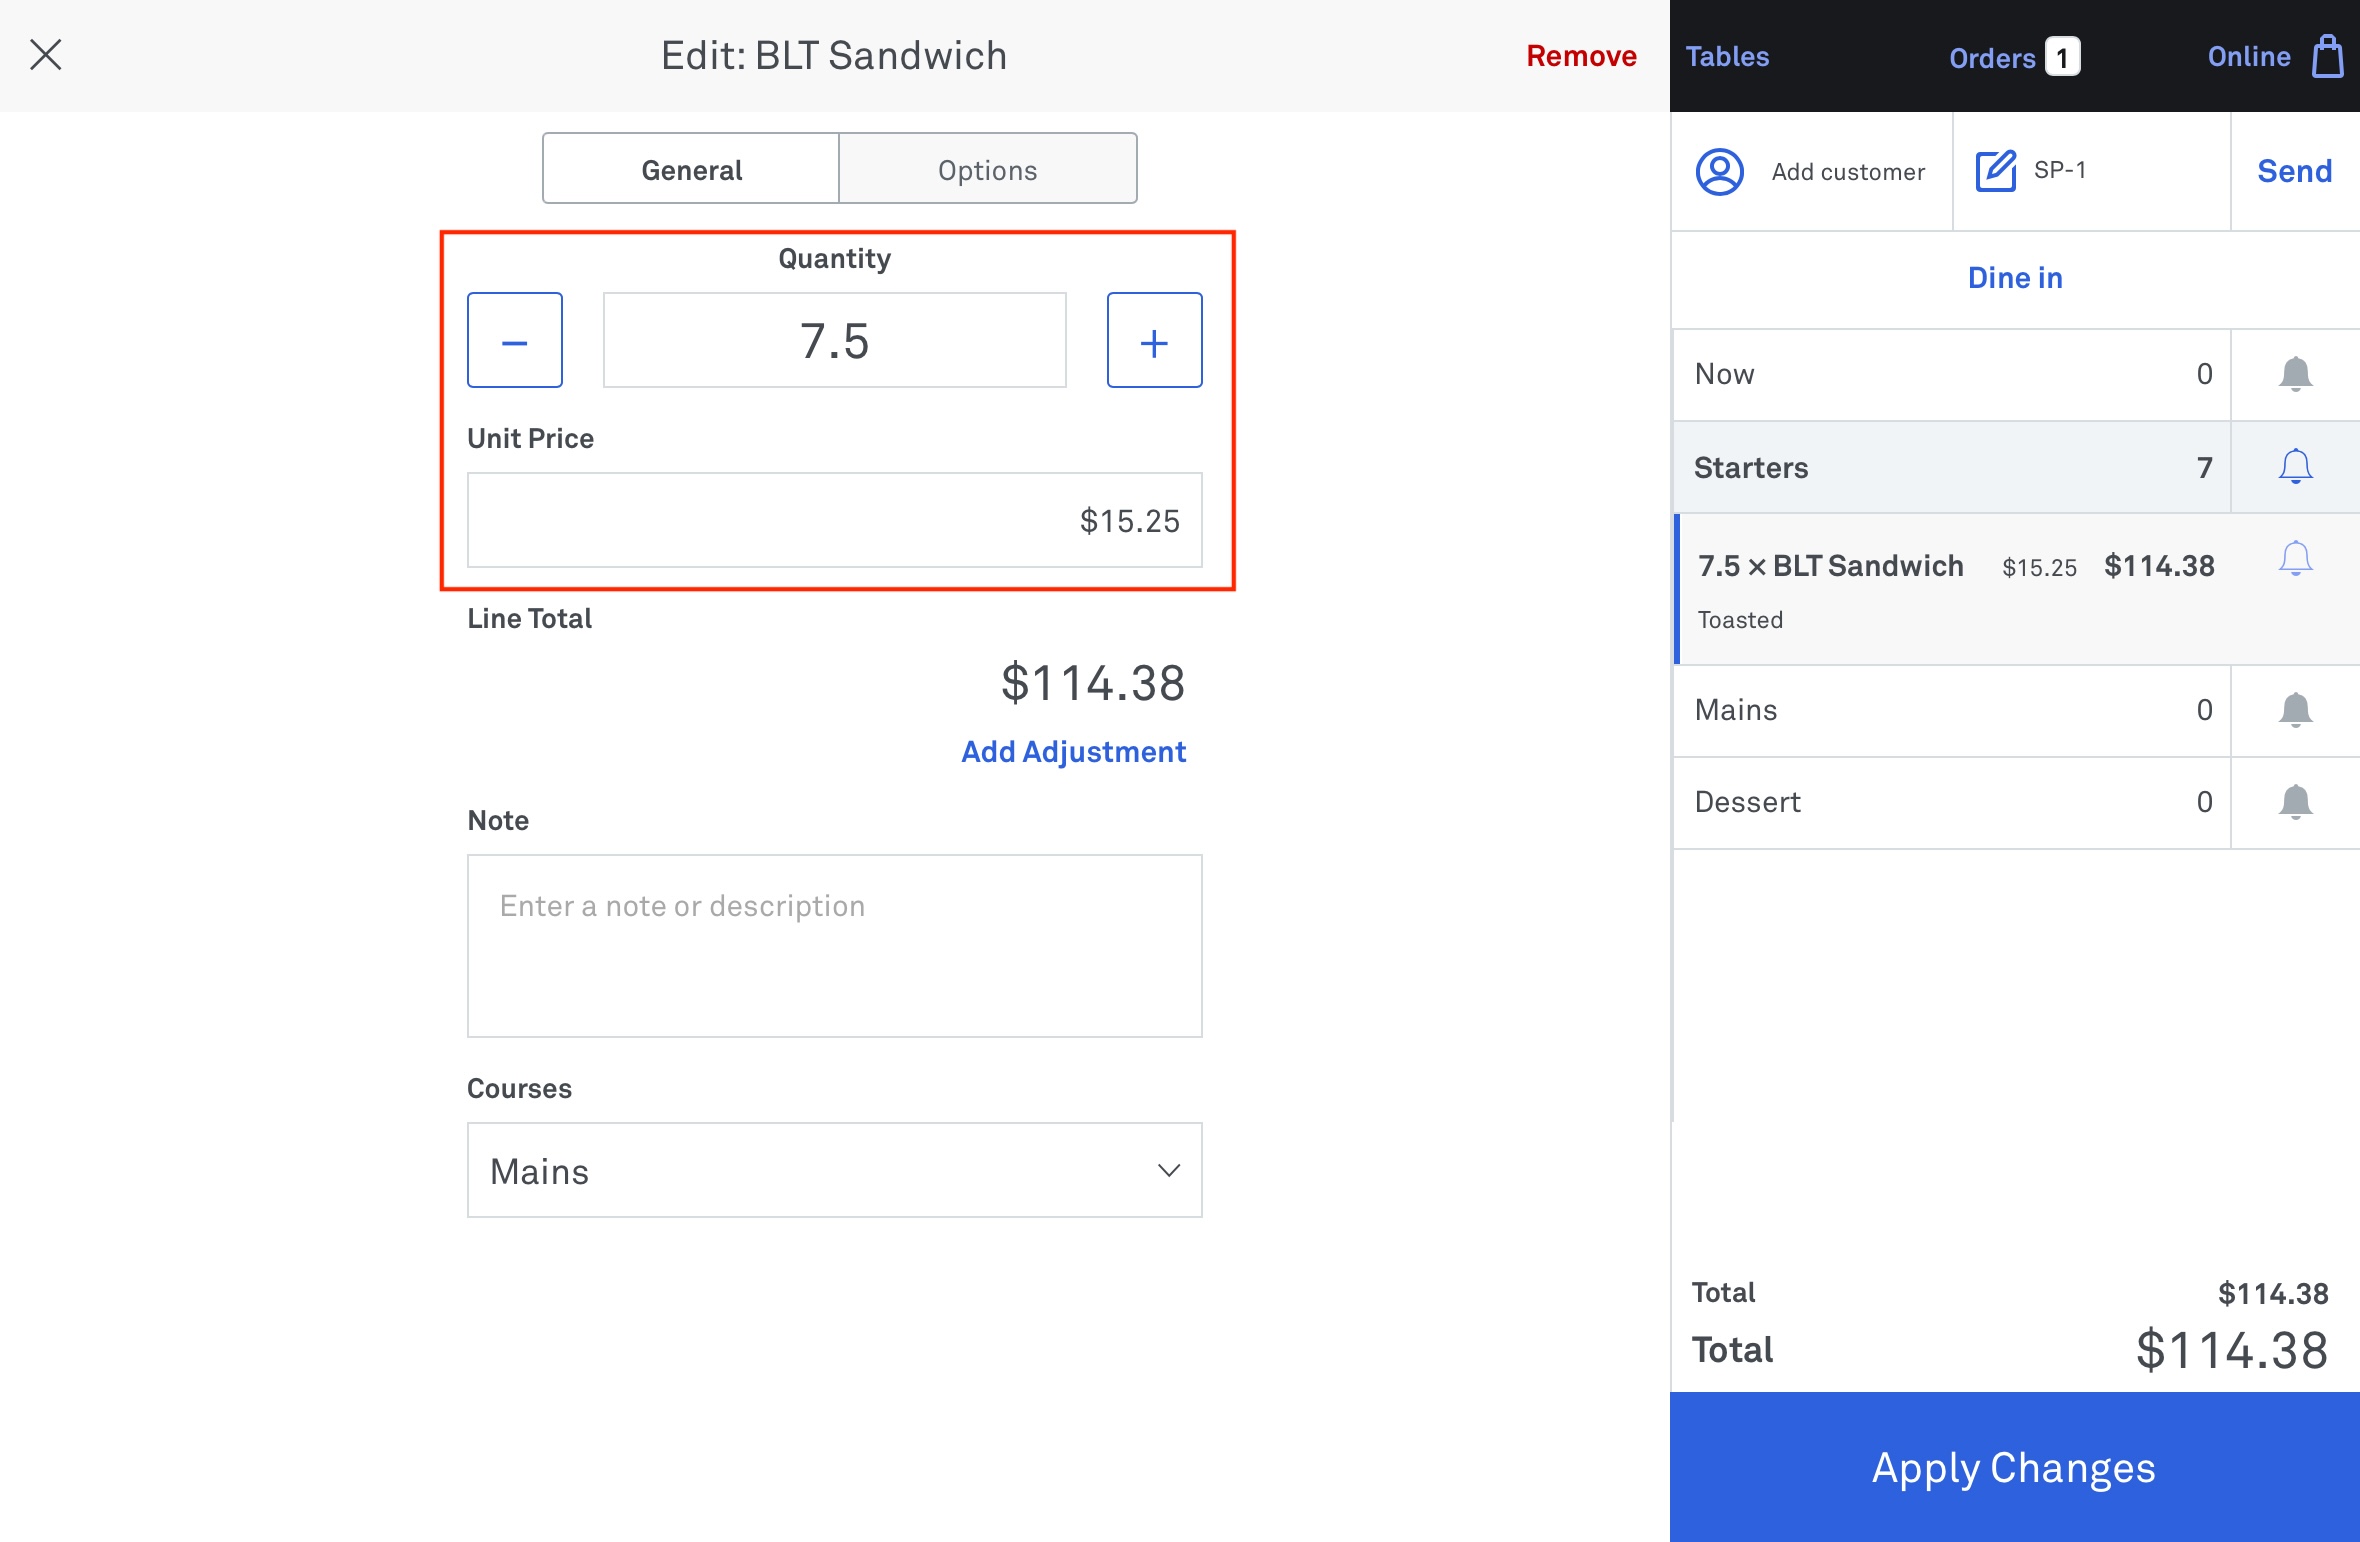Close the Edit BLT Sandwich panel
The width and height of the screenshot is (2360, 1542).
[x=46, y=55]
